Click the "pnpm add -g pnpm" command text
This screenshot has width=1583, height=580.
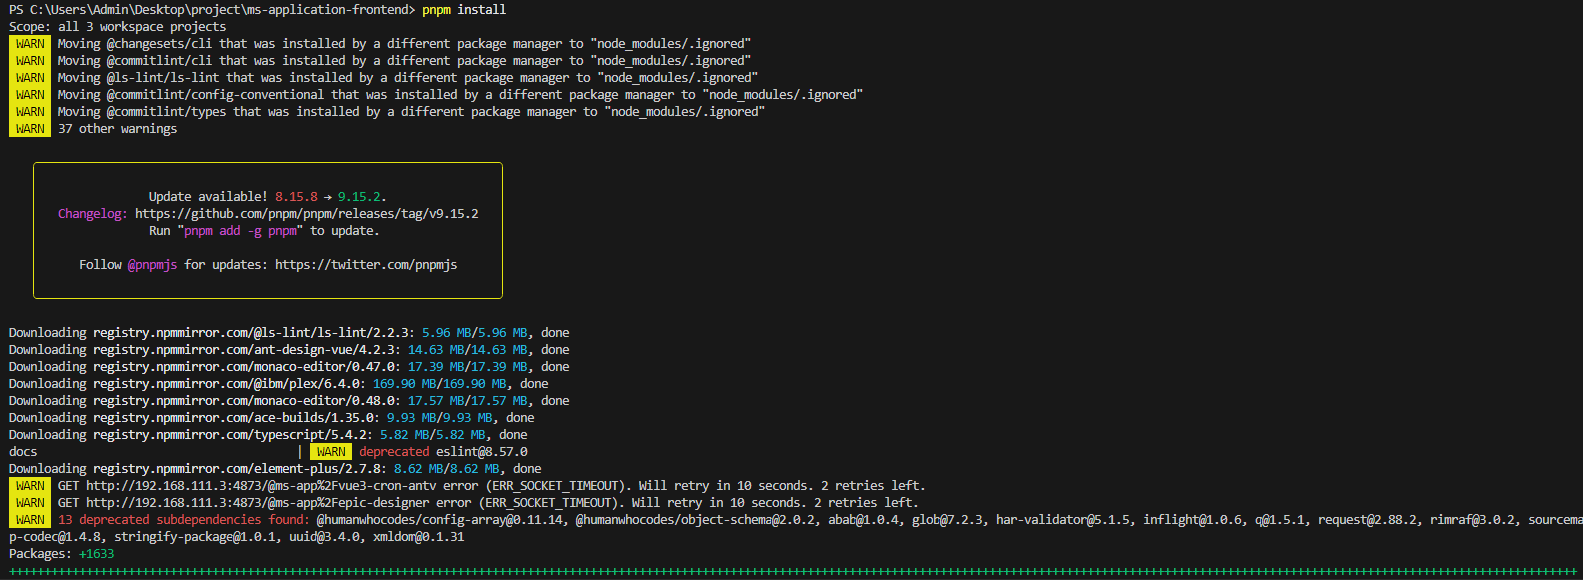[x=240, y=231]
